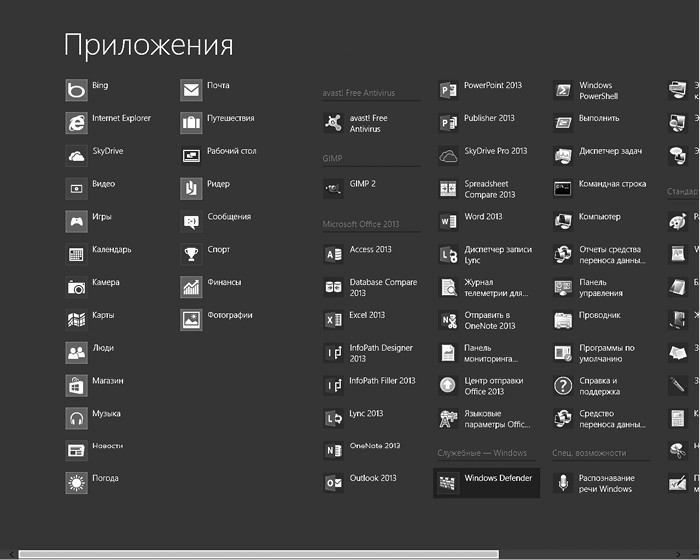
Task: Open SkyDrive cloud icon
Action: 76,156
